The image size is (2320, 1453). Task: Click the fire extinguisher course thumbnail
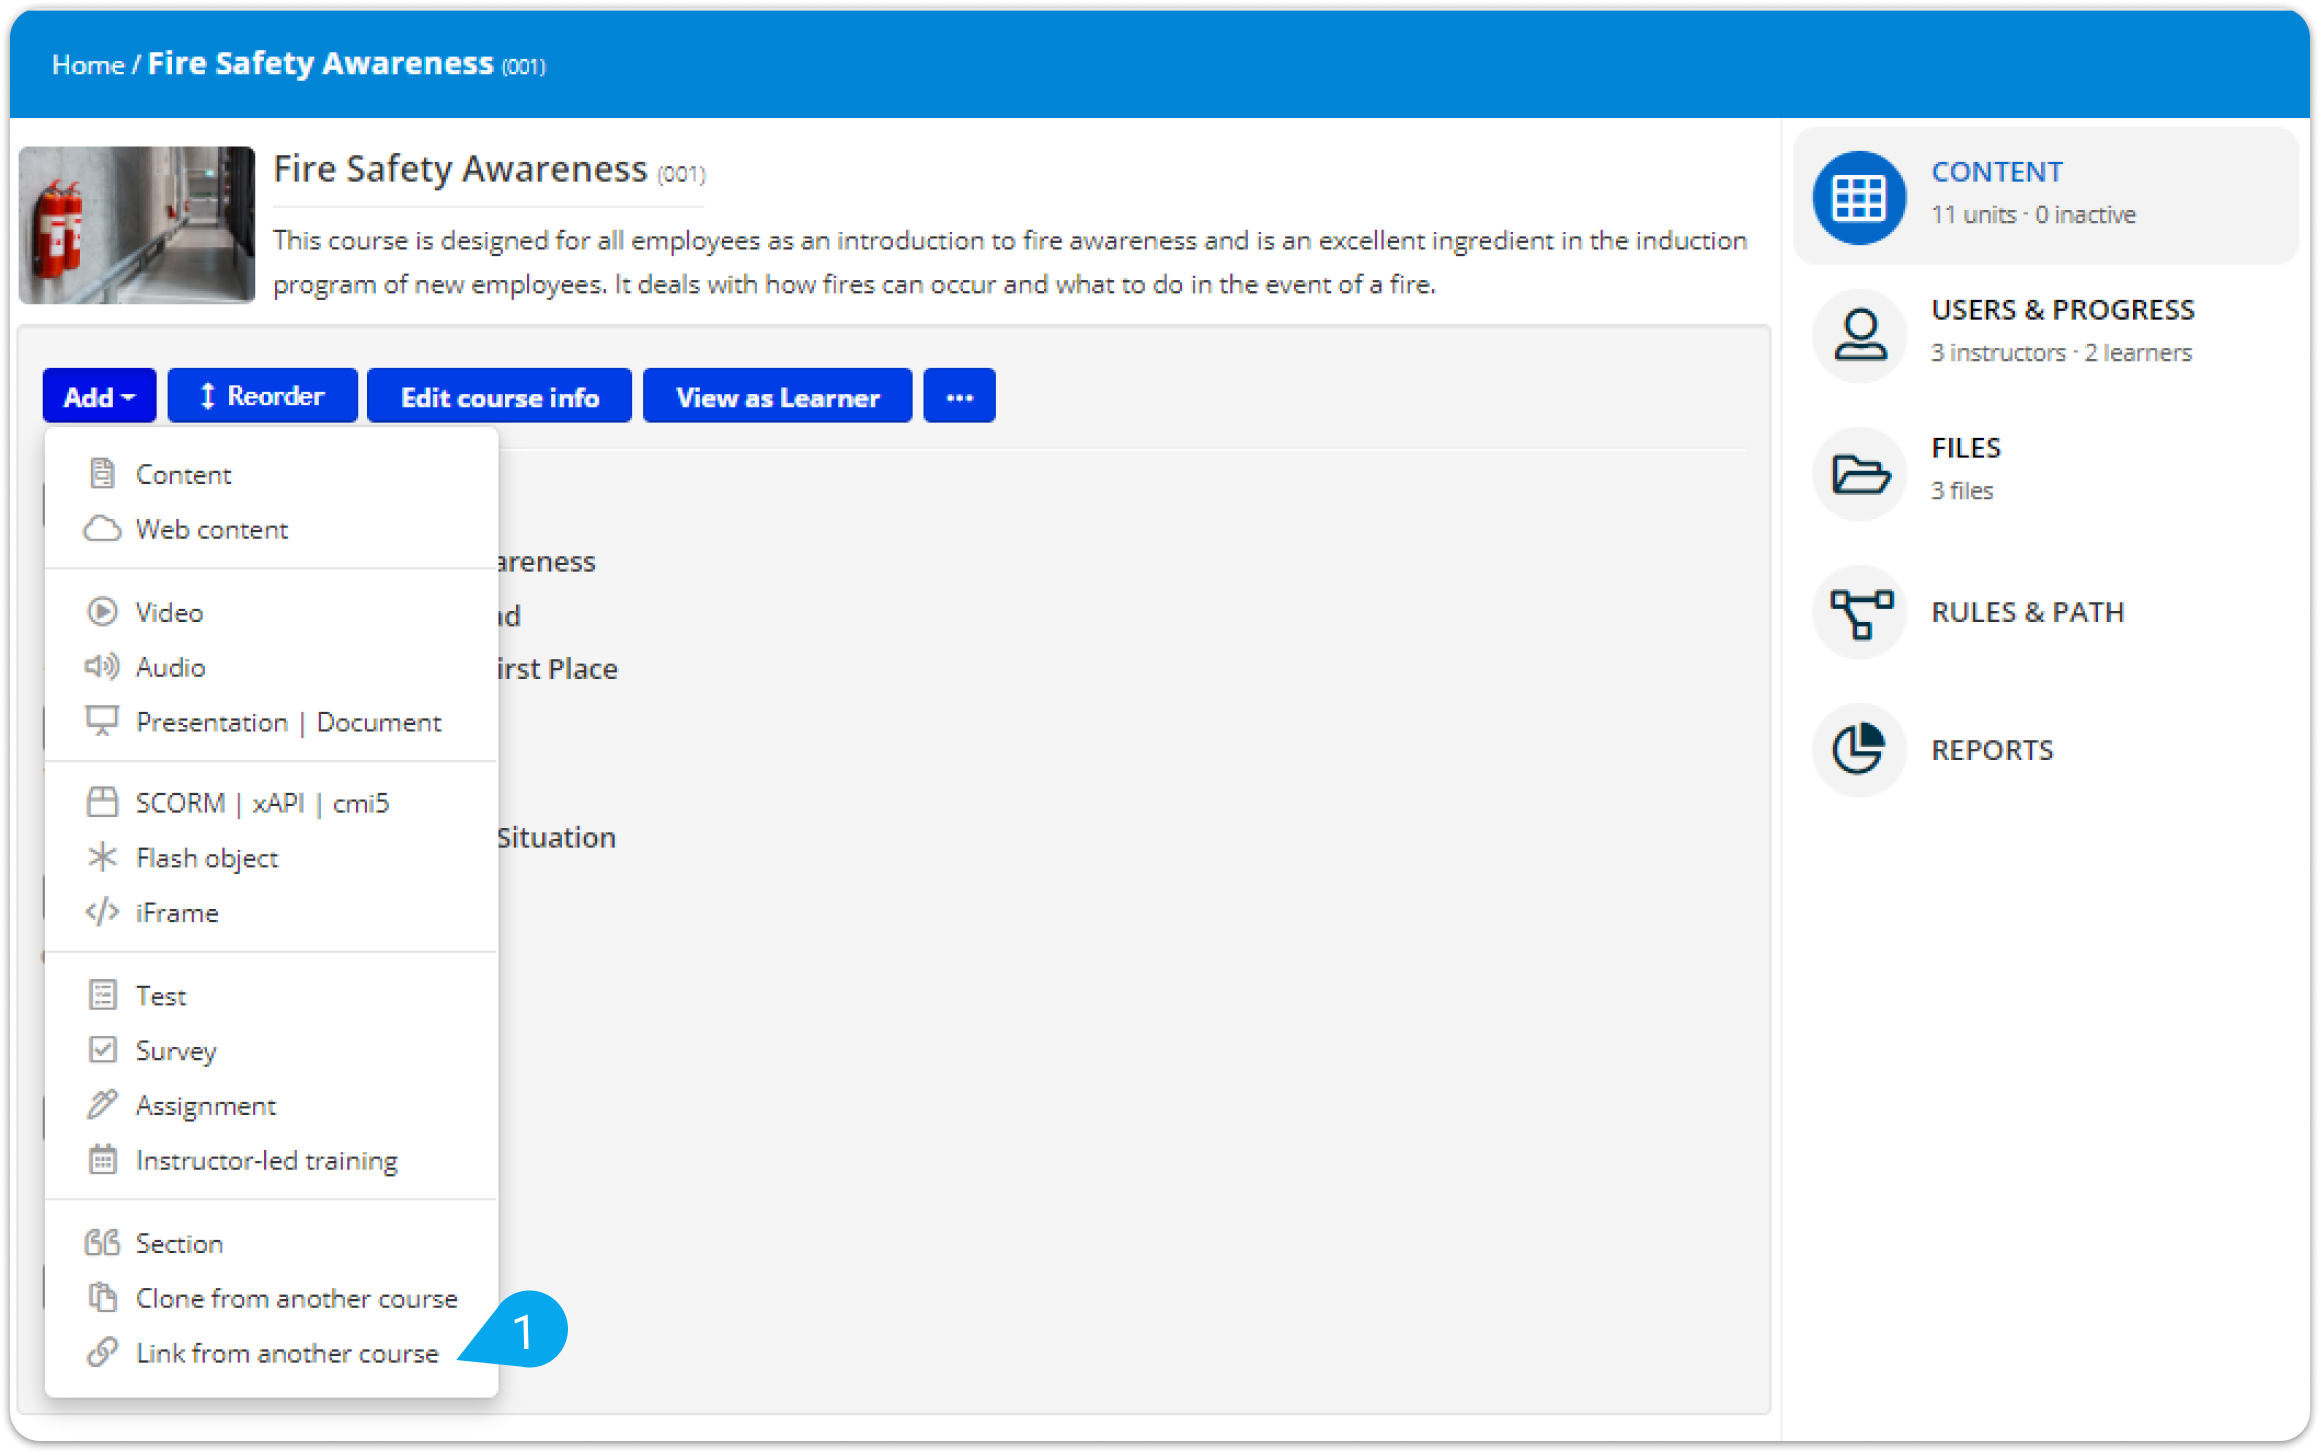137,225
